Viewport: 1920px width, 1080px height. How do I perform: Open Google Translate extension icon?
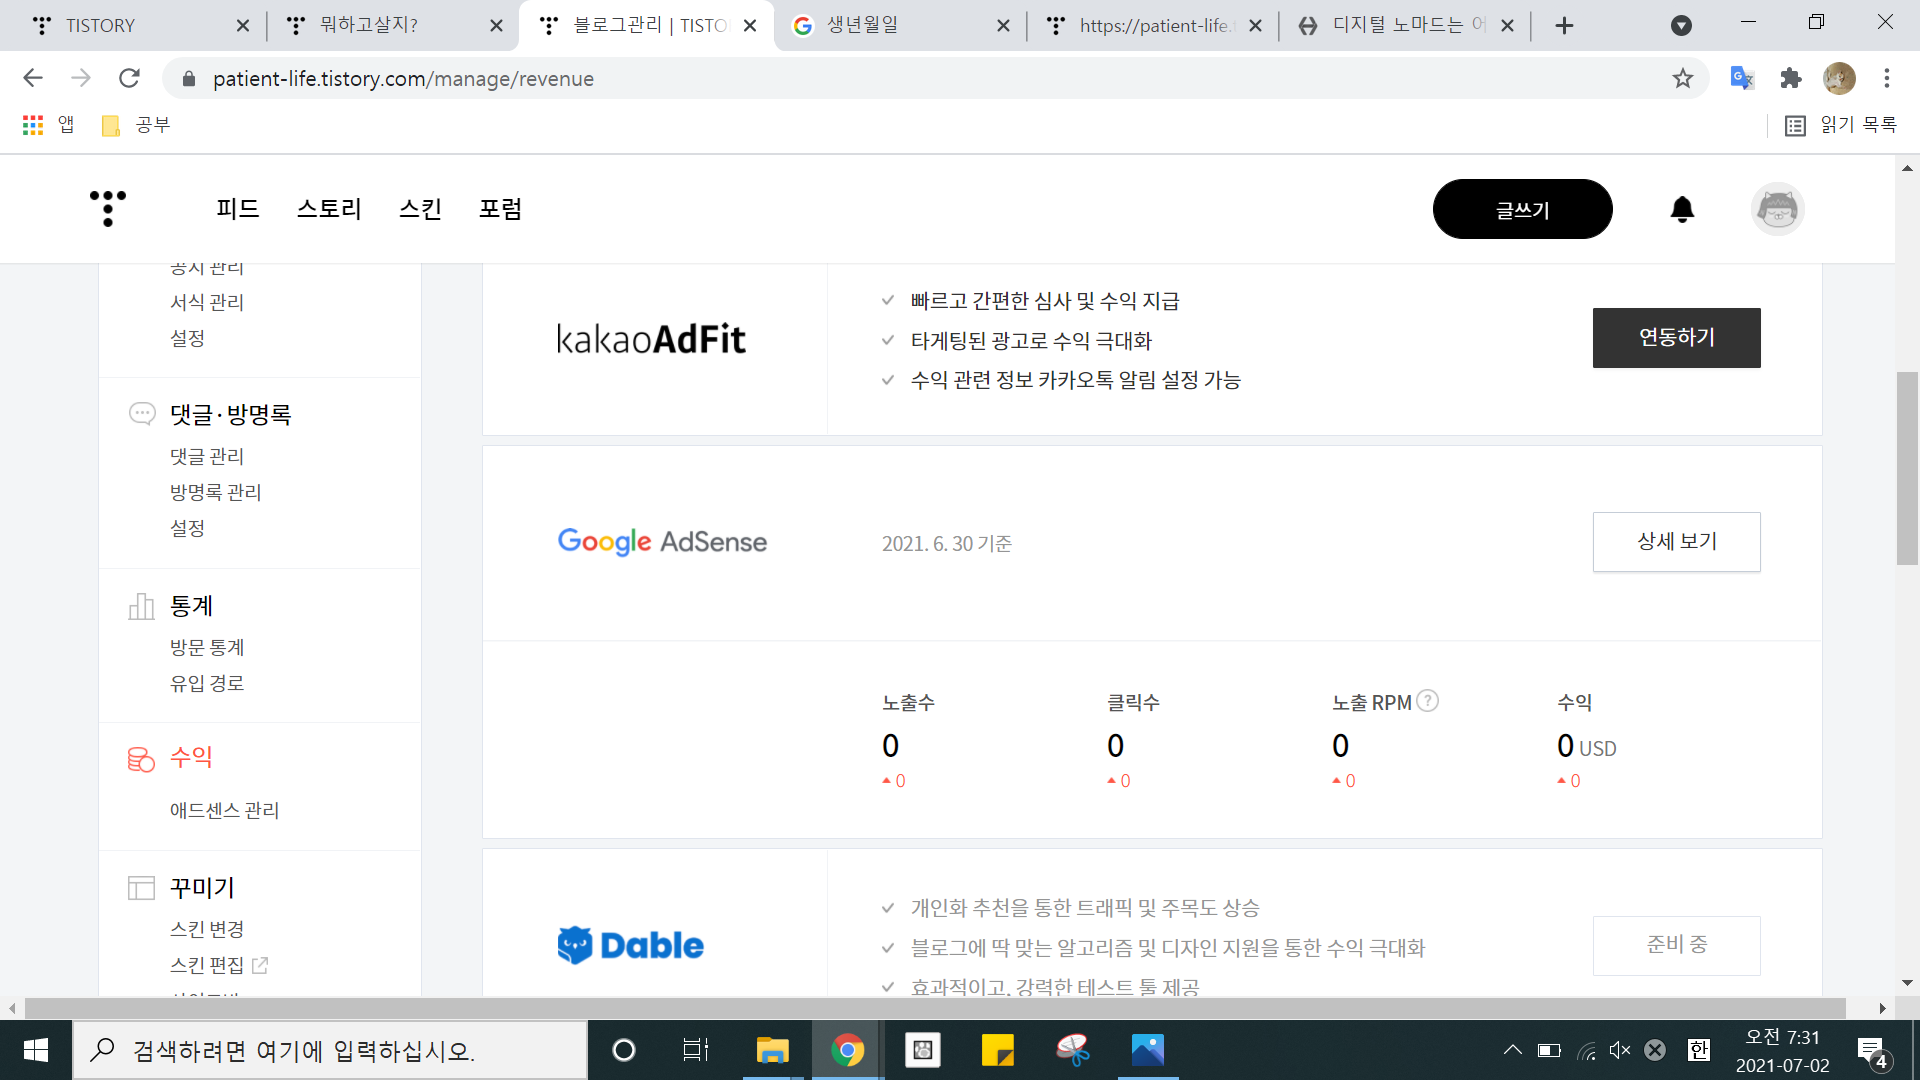[1742, 78]
